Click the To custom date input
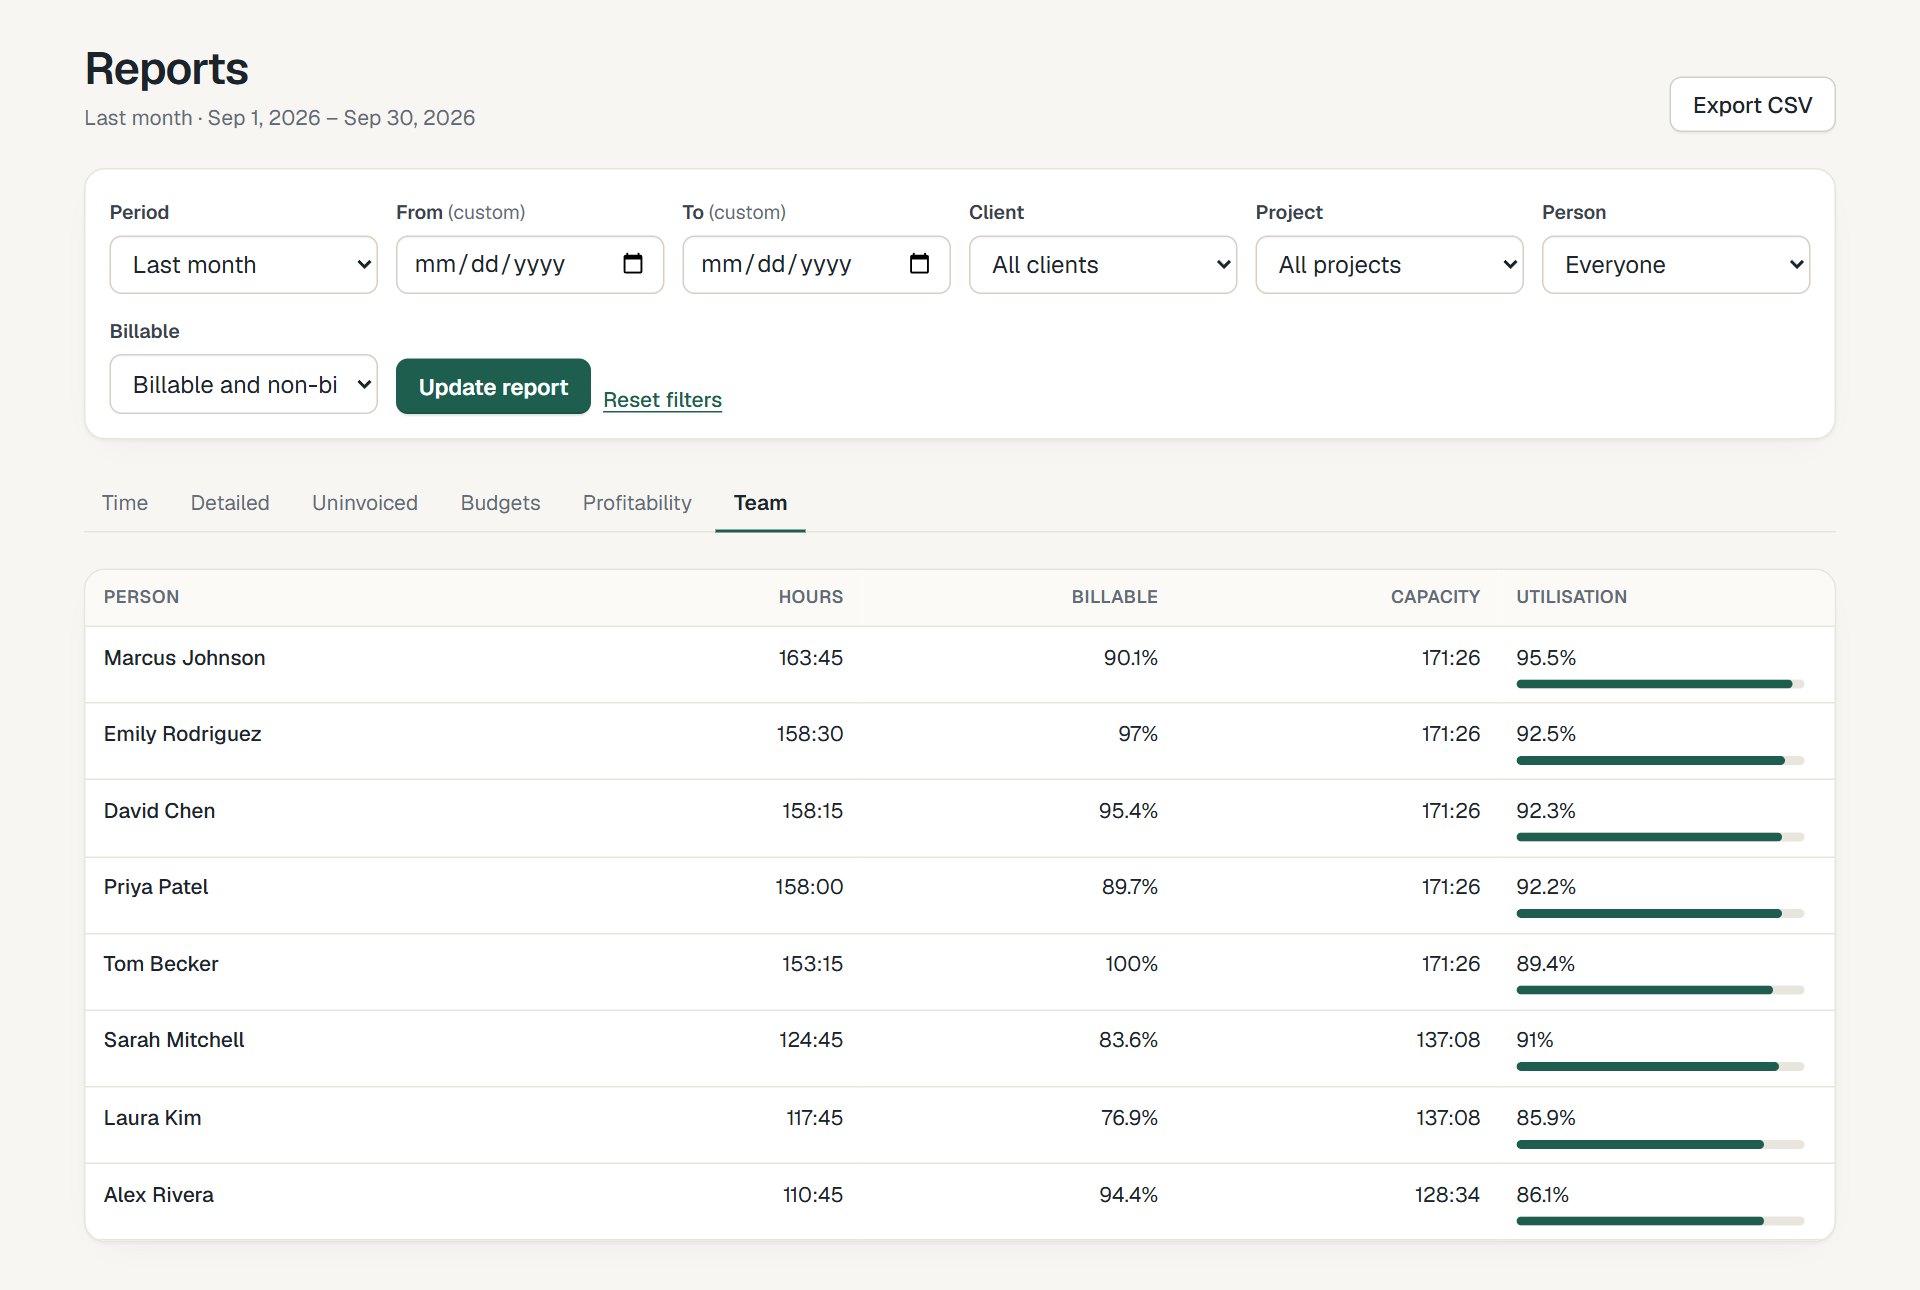 point(816,265)
